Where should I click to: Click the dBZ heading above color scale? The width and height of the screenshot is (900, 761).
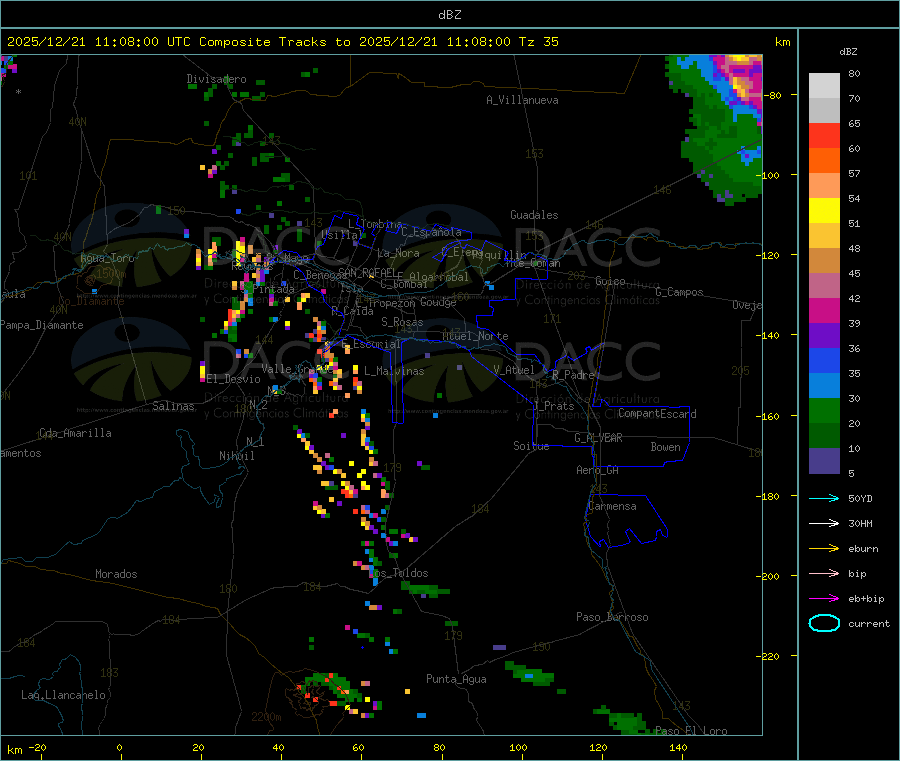click(x=848, y=52)
